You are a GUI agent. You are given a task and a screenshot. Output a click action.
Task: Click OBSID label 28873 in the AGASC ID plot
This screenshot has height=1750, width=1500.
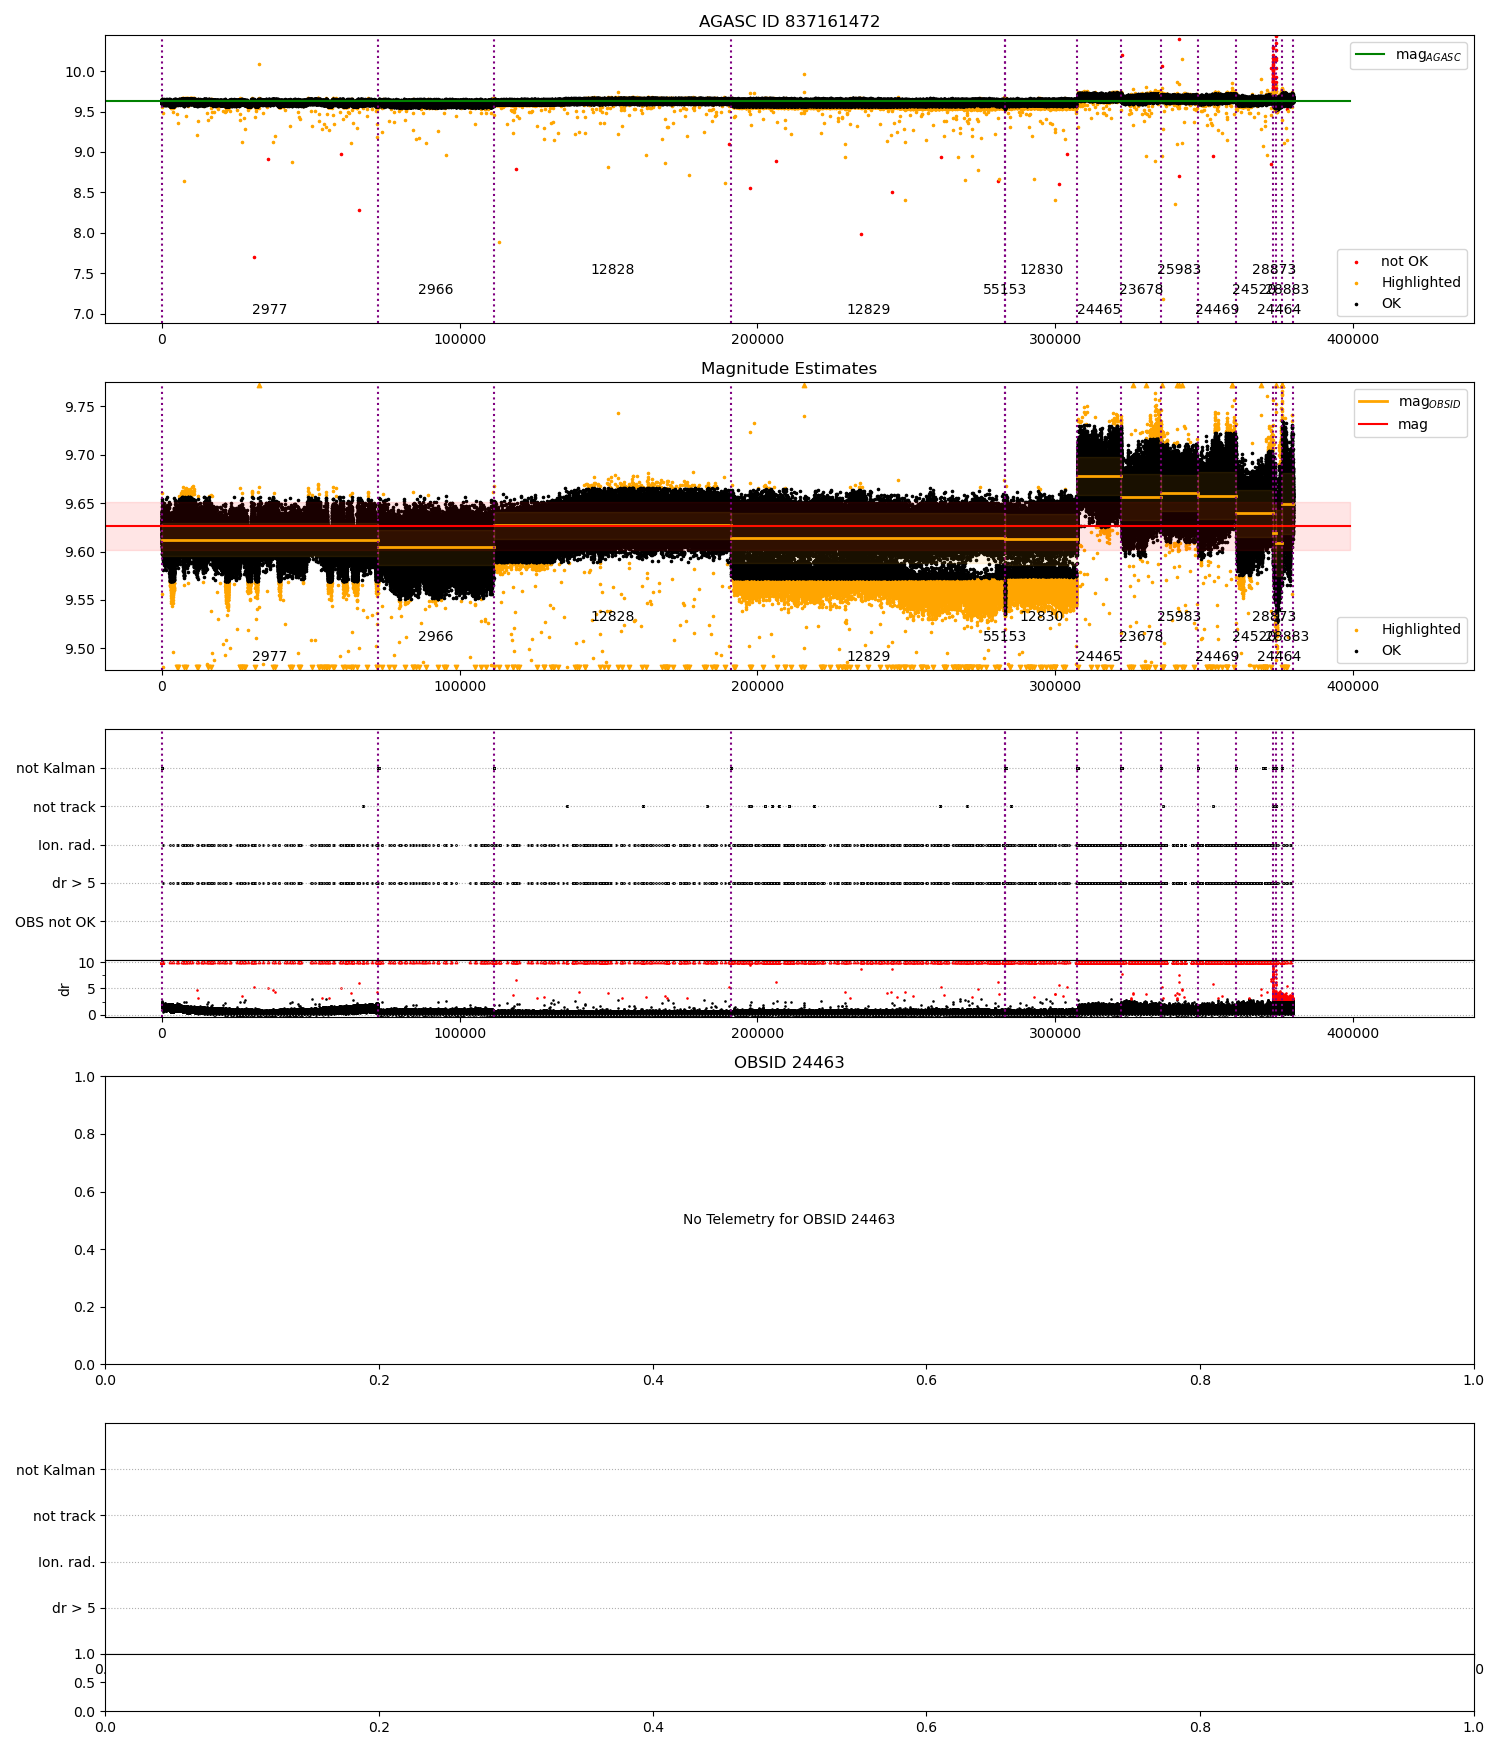[1274, 270]
